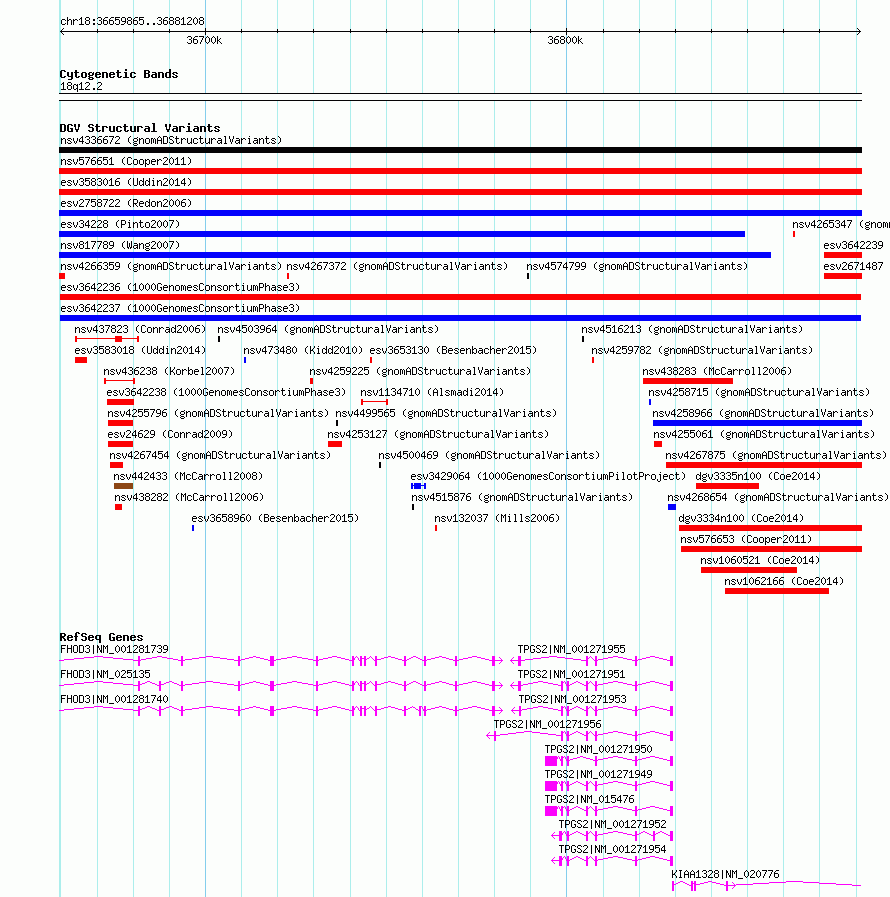Click nsv442433 (McCarroll2008) label
Screen dimensions: 890x897
(188, 476)
